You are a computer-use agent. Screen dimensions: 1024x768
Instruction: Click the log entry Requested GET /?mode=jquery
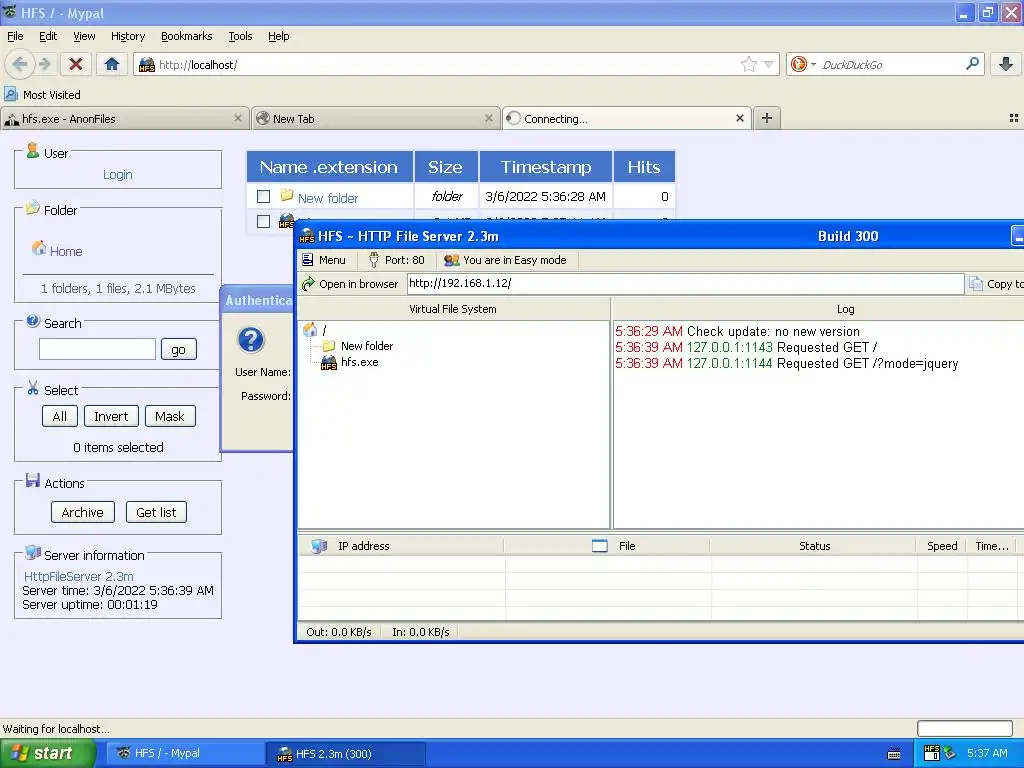click(786, 364)
